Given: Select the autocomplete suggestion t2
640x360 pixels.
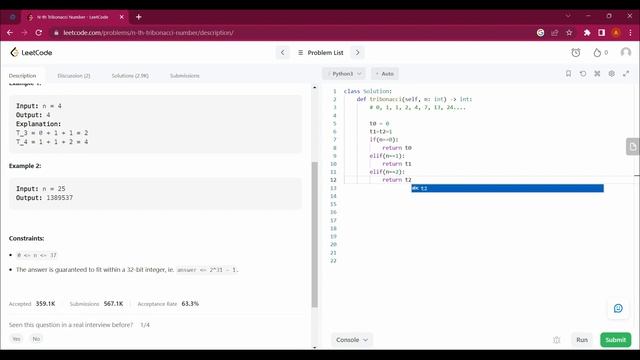Looking at the screenshot, I should (x=507, y=188).
